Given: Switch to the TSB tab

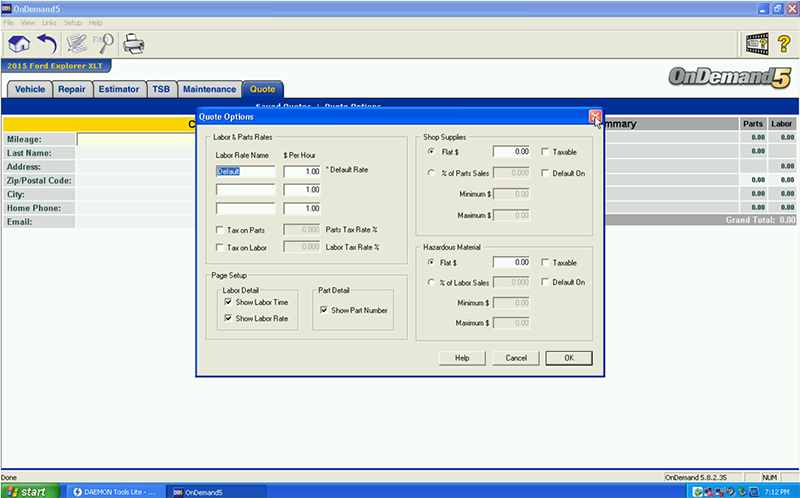Looking at the screenshot, I should (x=161, y=89).
